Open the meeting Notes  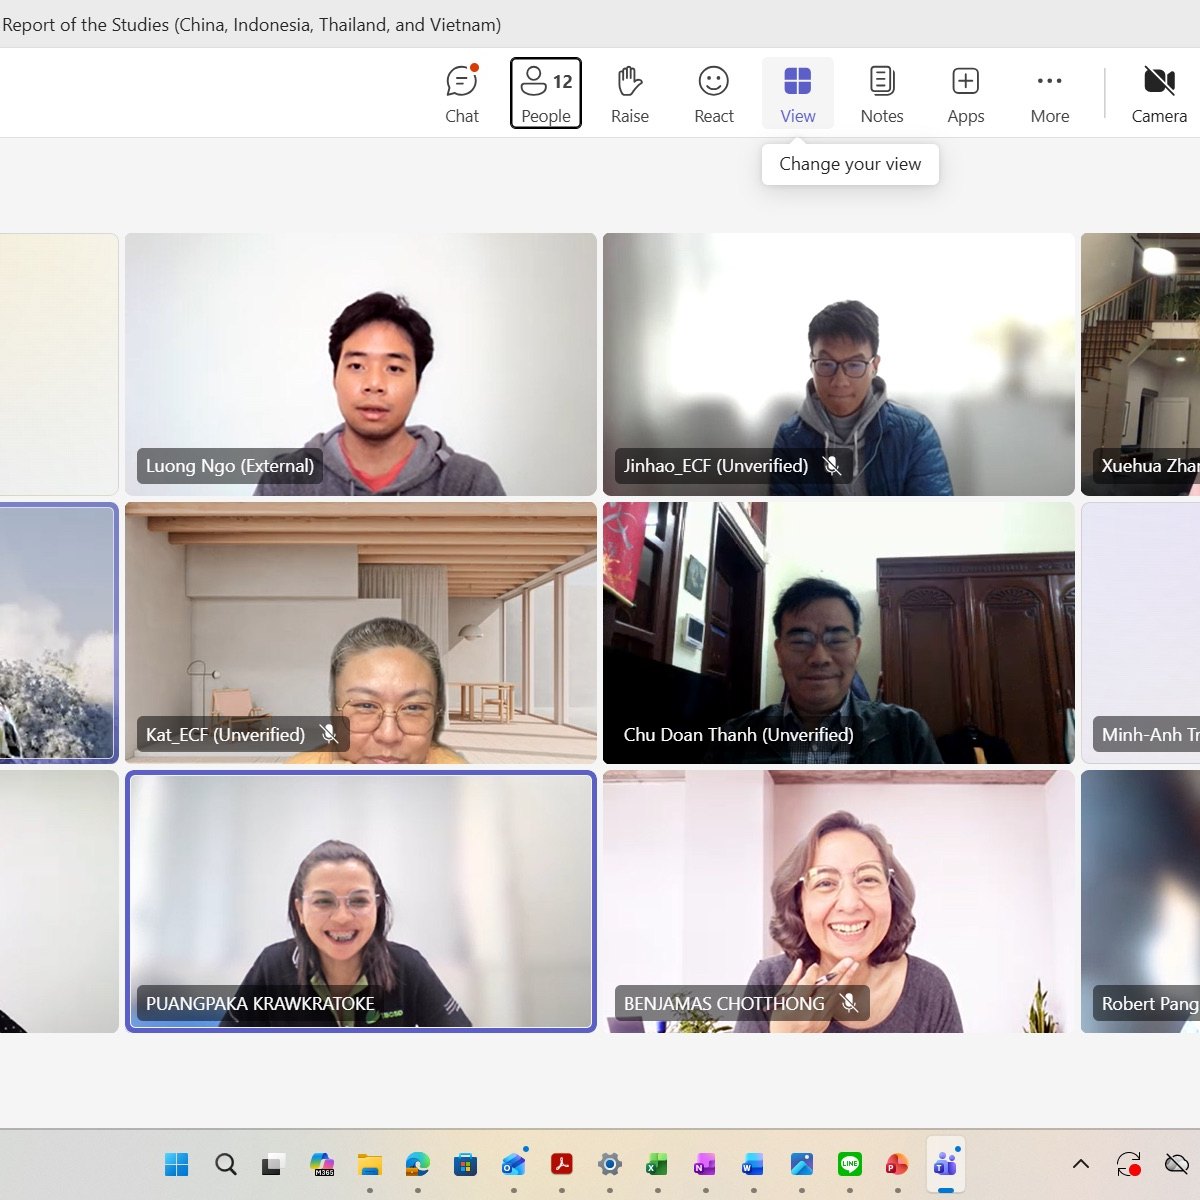[x=882, y=94]
